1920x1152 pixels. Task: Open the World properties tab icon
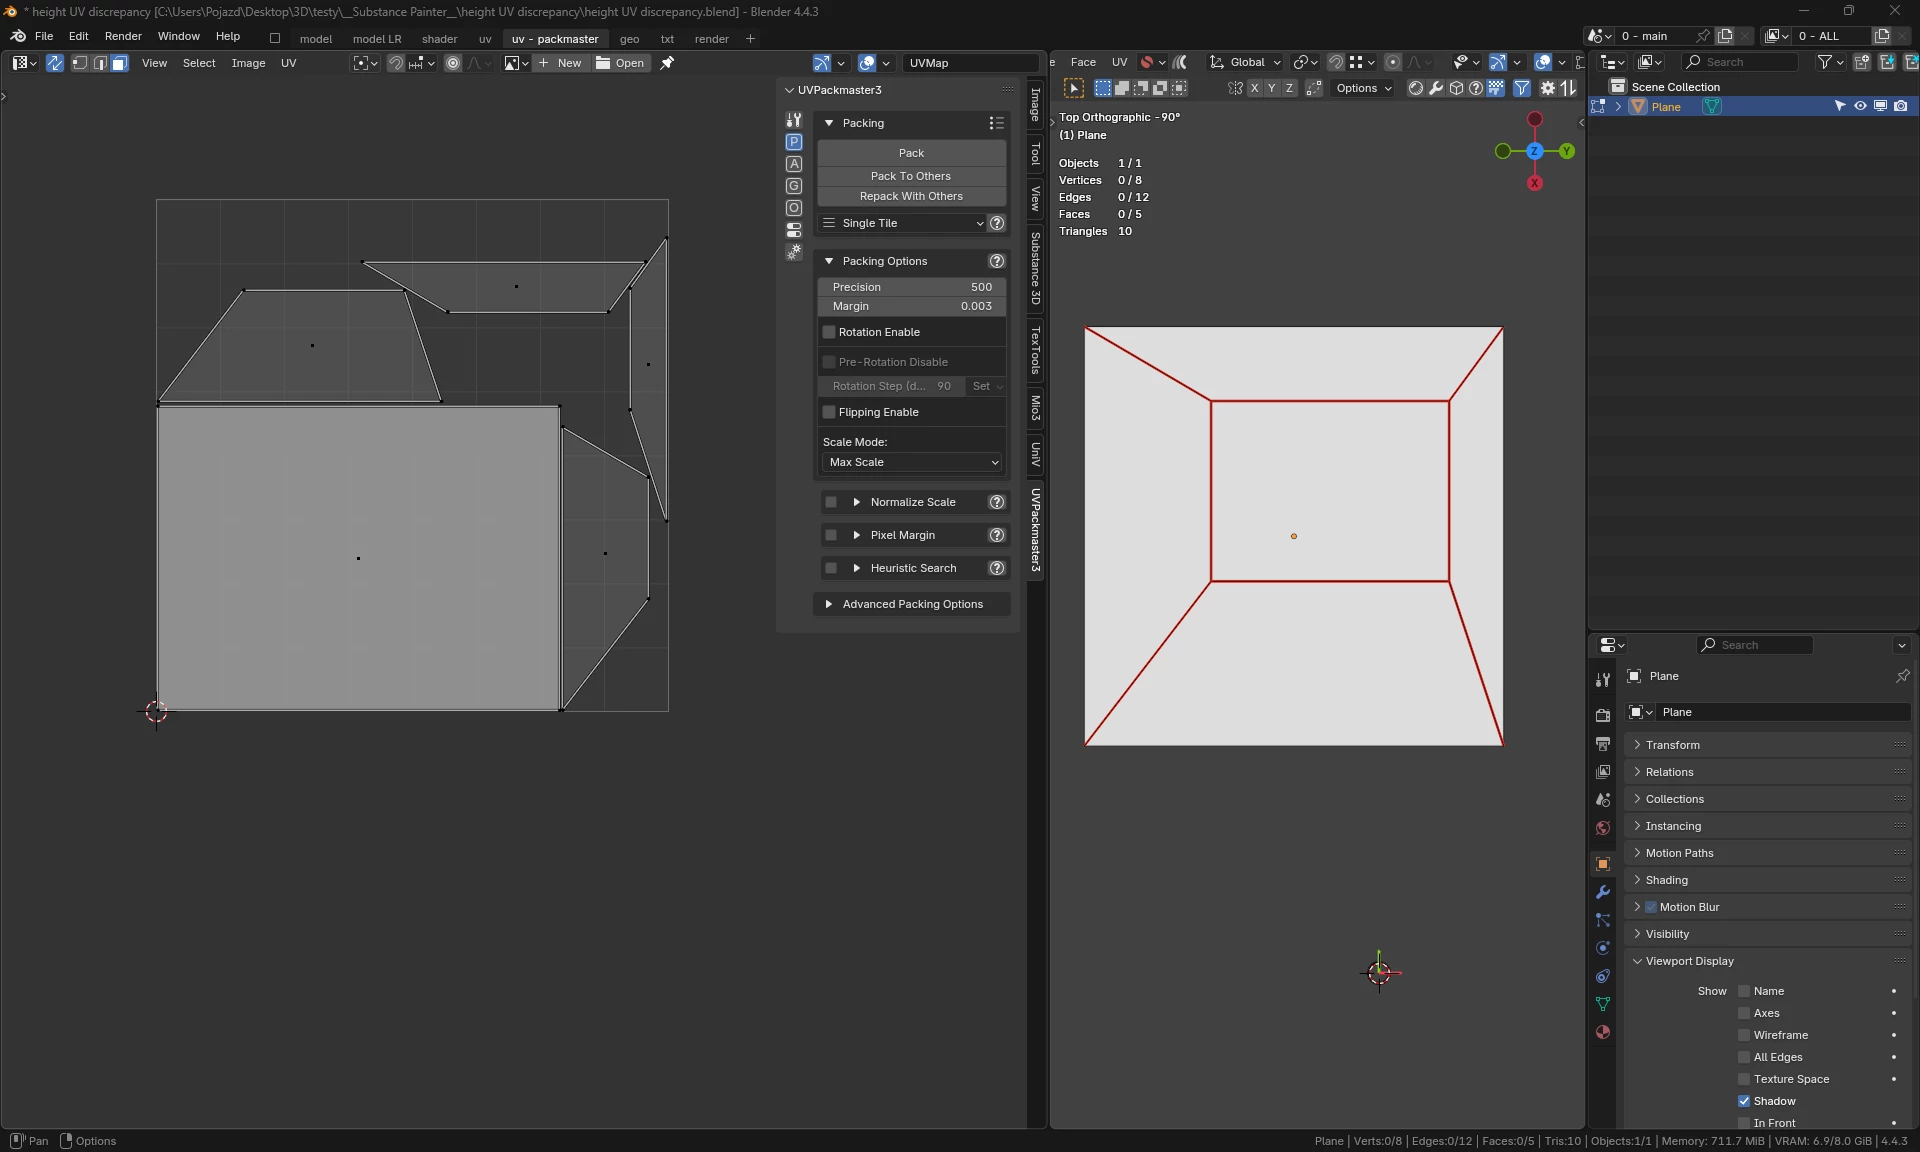tap(1603, 828)
